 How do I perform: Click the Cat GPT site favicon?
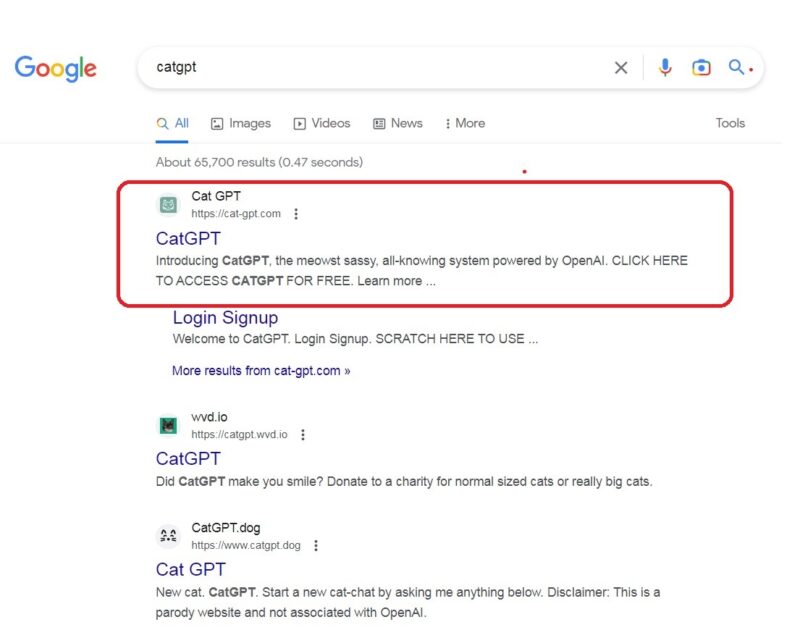click(x=168, y=205)
